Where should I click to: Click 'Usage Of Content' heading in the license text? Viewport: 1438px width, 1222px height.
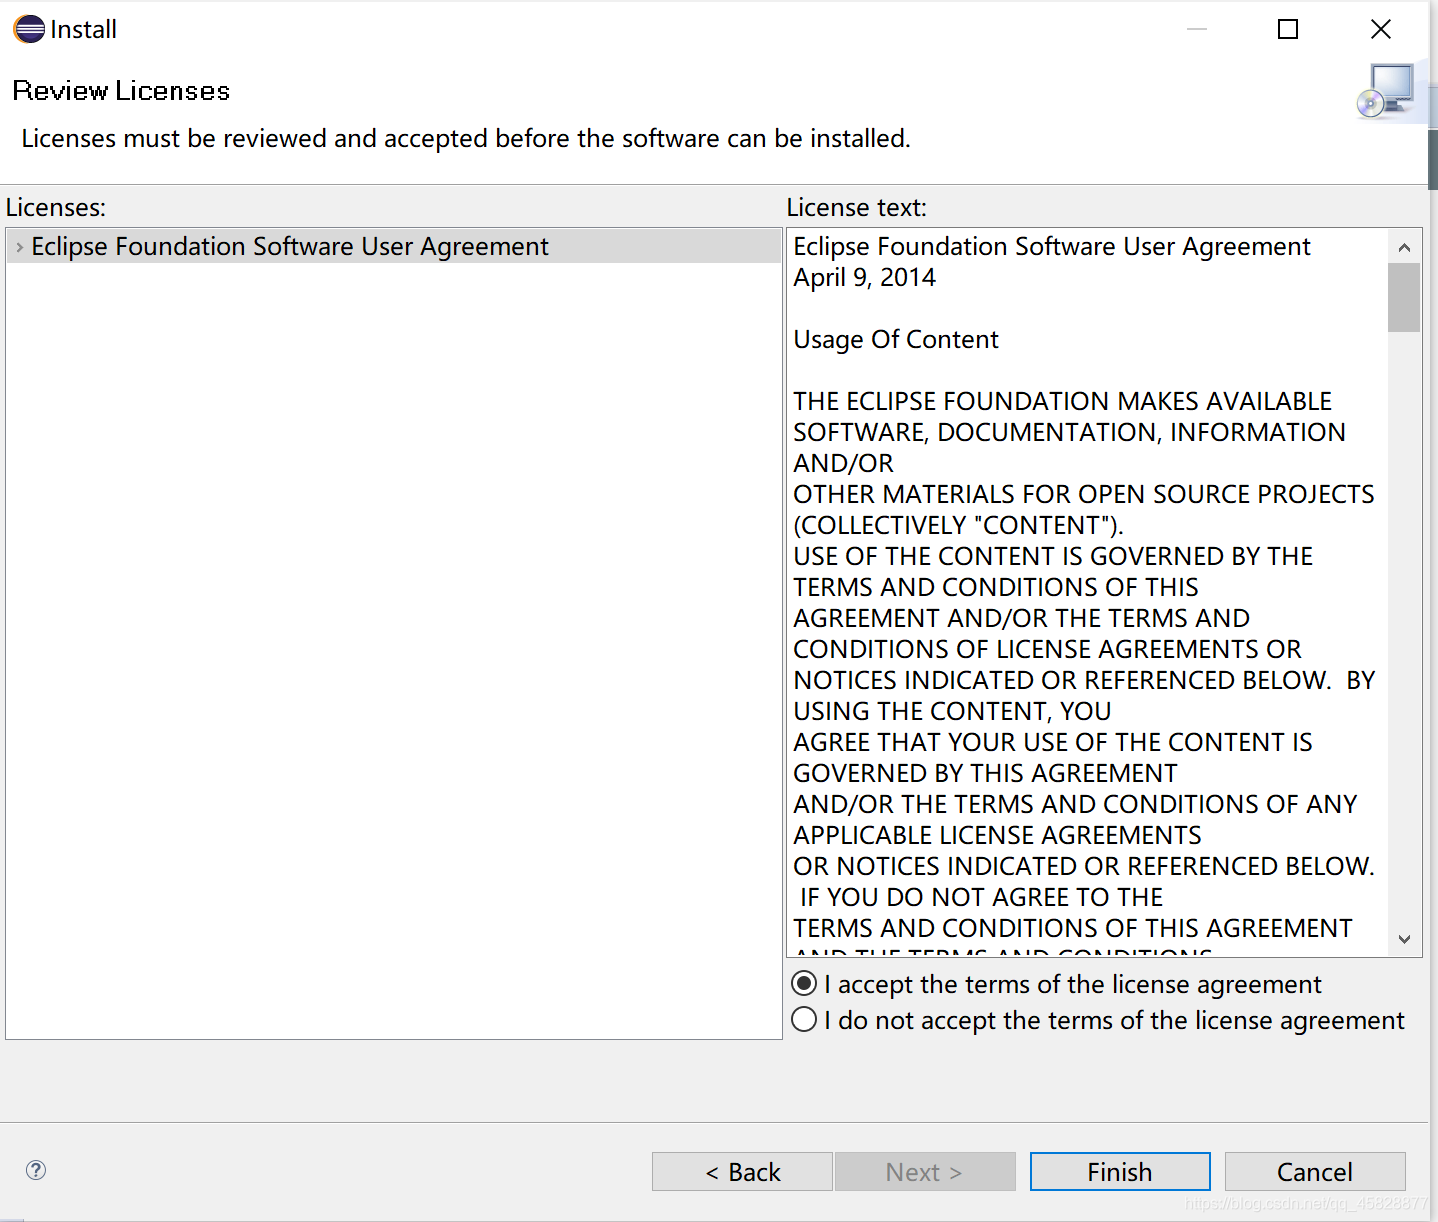click(896, 340)
